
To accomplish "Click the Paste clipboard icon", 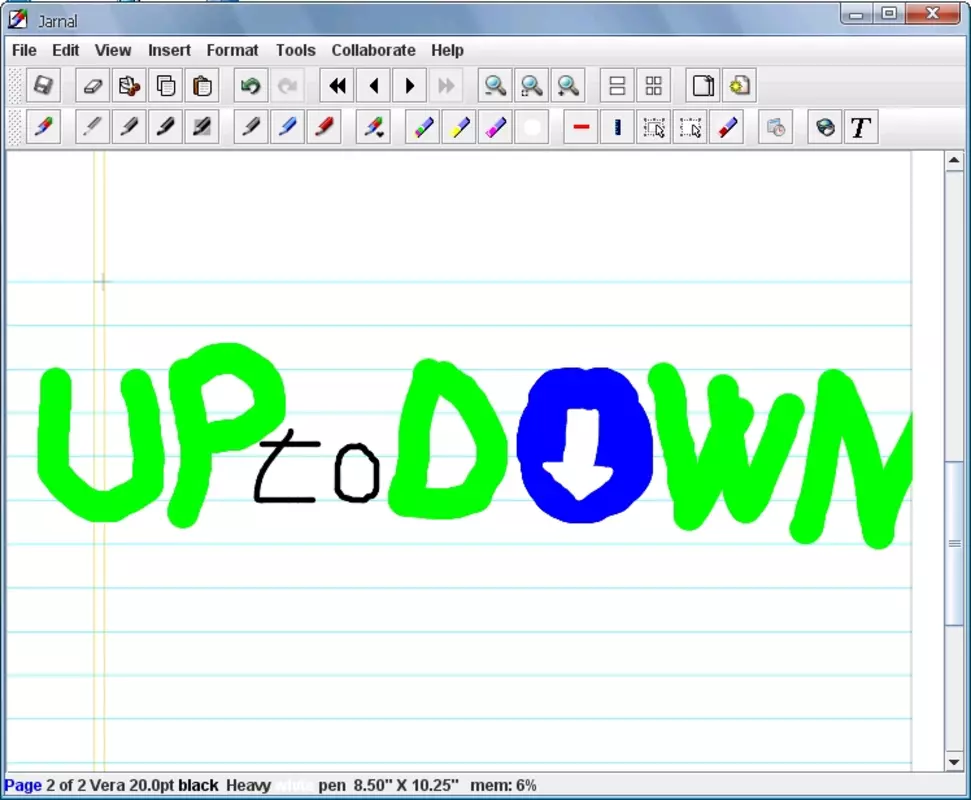I will coord(202,85).
